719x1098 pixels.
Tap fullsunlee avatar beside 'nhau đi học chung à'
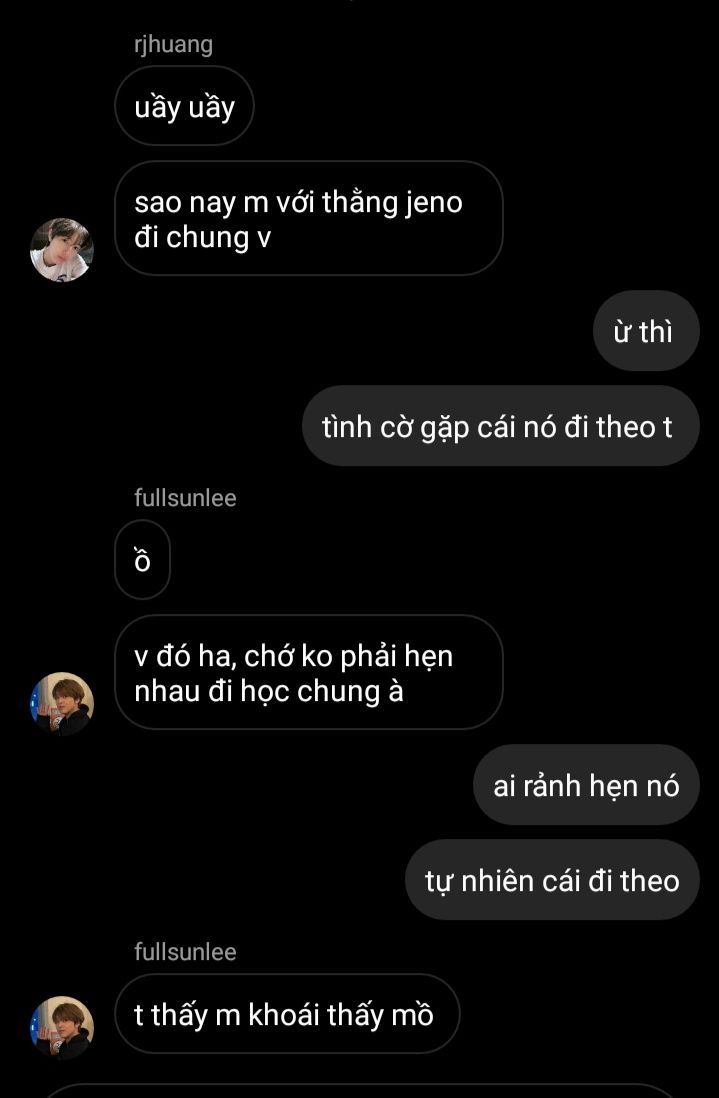coord(62,704)
